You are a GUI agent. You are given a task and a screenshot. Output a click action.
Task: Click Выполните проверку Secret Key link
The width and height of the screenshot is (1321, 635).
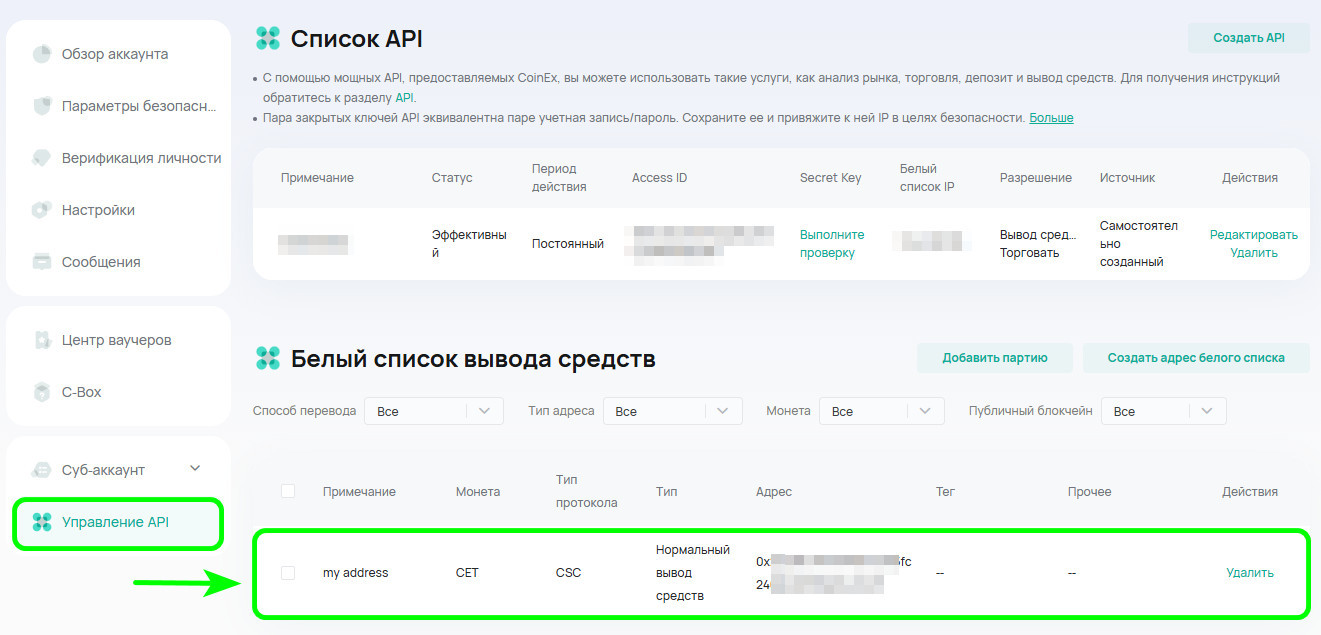pyautogui.click(x=831, y=244)
